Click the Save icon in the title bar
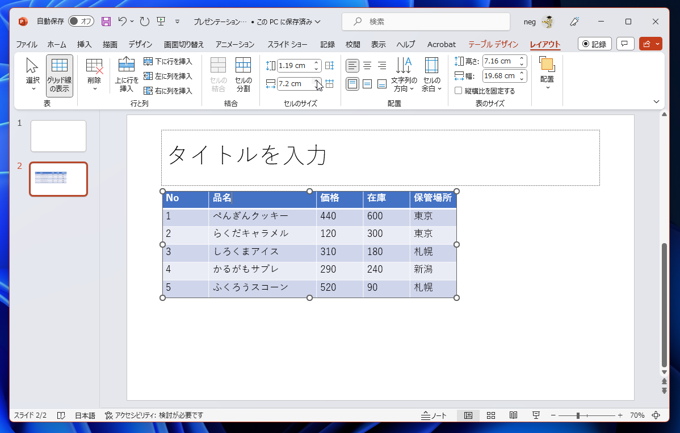This screenshot has height=433, width=680. point(106,21)
